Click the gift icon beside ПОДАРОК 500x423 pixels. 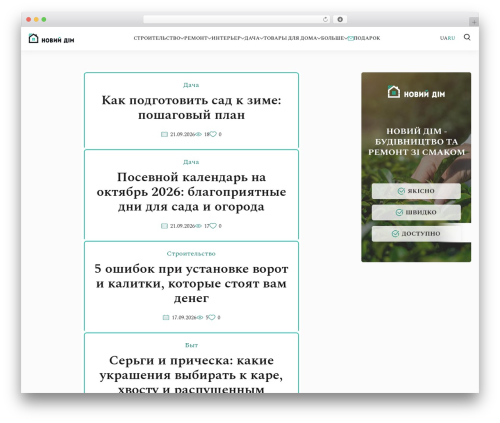coord(350,38)
